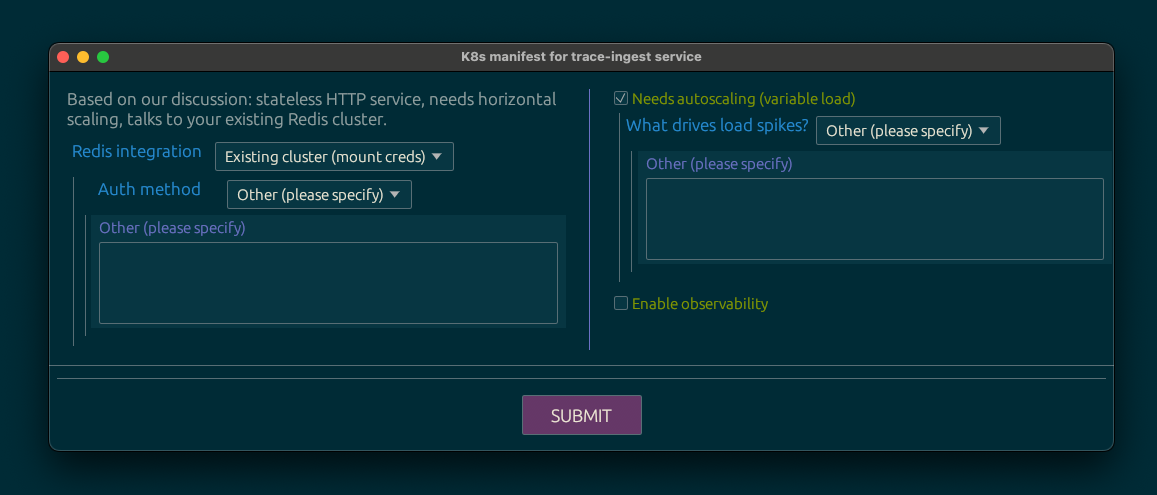Open the load spikes driver dropdown
1157x495 pixels.
coord(908,131)
